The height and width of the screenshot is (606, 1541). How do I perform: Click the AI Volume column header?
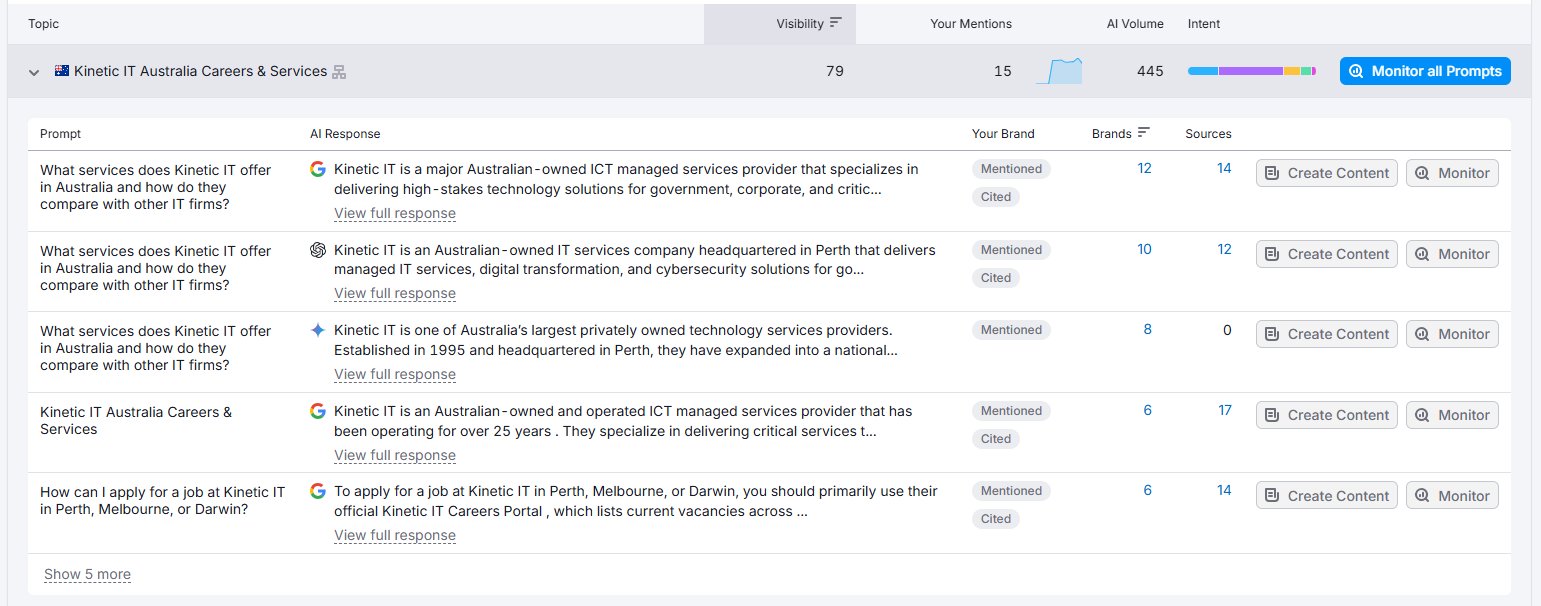(x=1135, y=23)
